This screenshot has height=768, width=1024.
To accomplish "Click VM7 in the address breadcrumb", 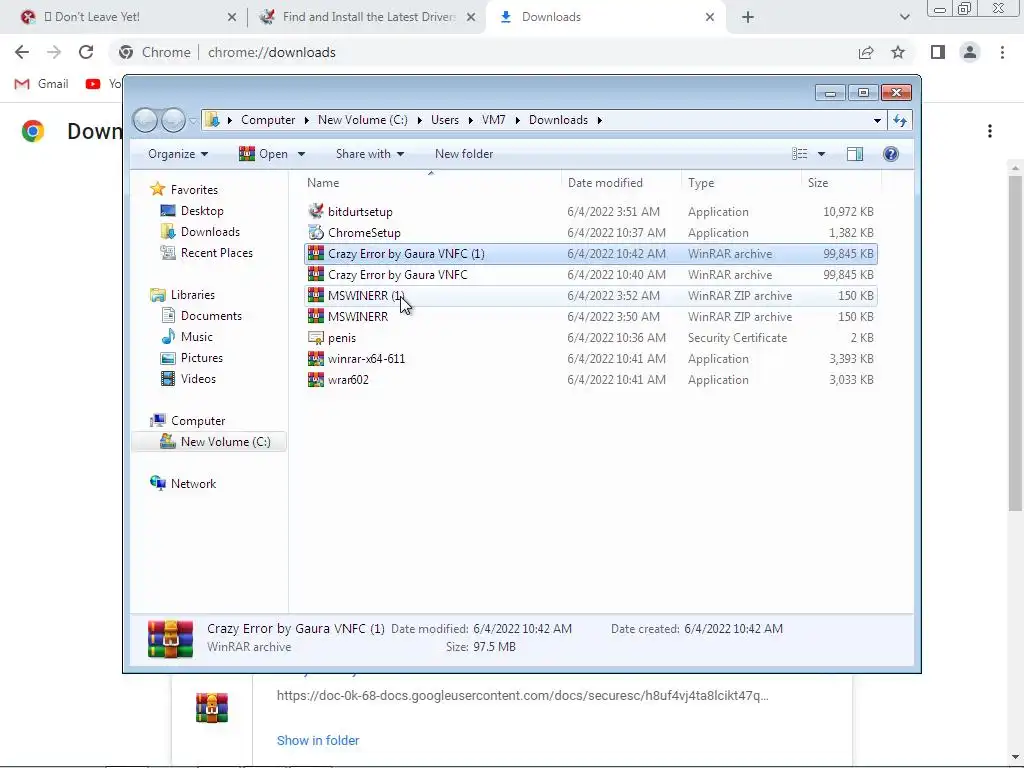I will (x=493, y=120).
